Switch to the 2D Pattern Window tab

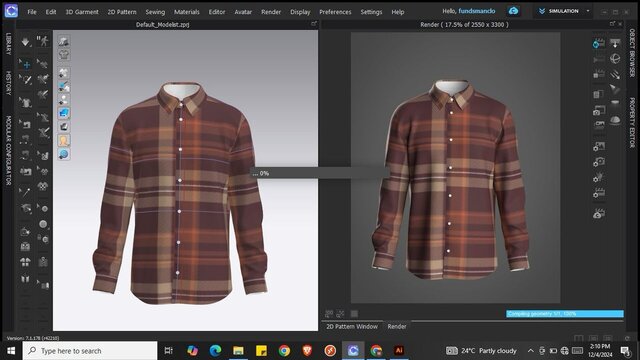352,327
